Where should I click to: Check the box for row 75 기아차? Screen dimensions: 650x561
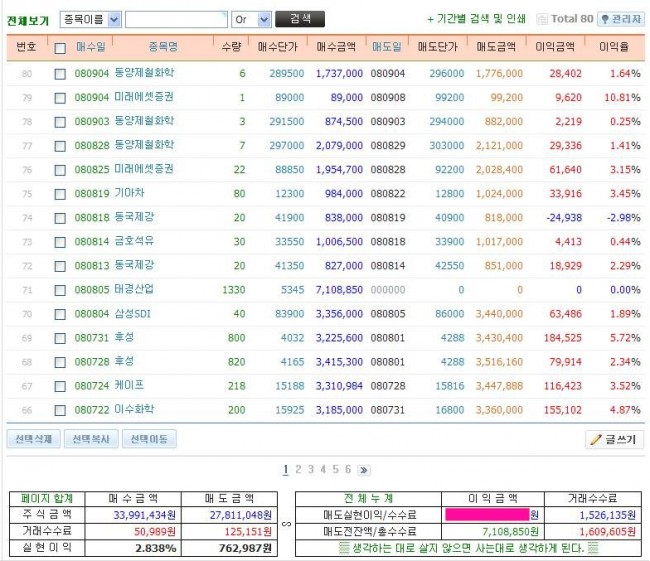(x=60, y=194)
